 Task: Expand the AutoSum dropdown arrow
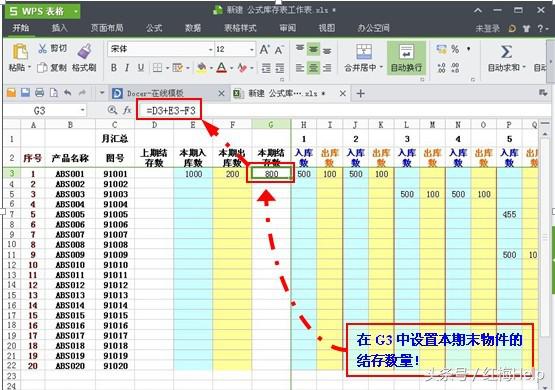point(524,67)
